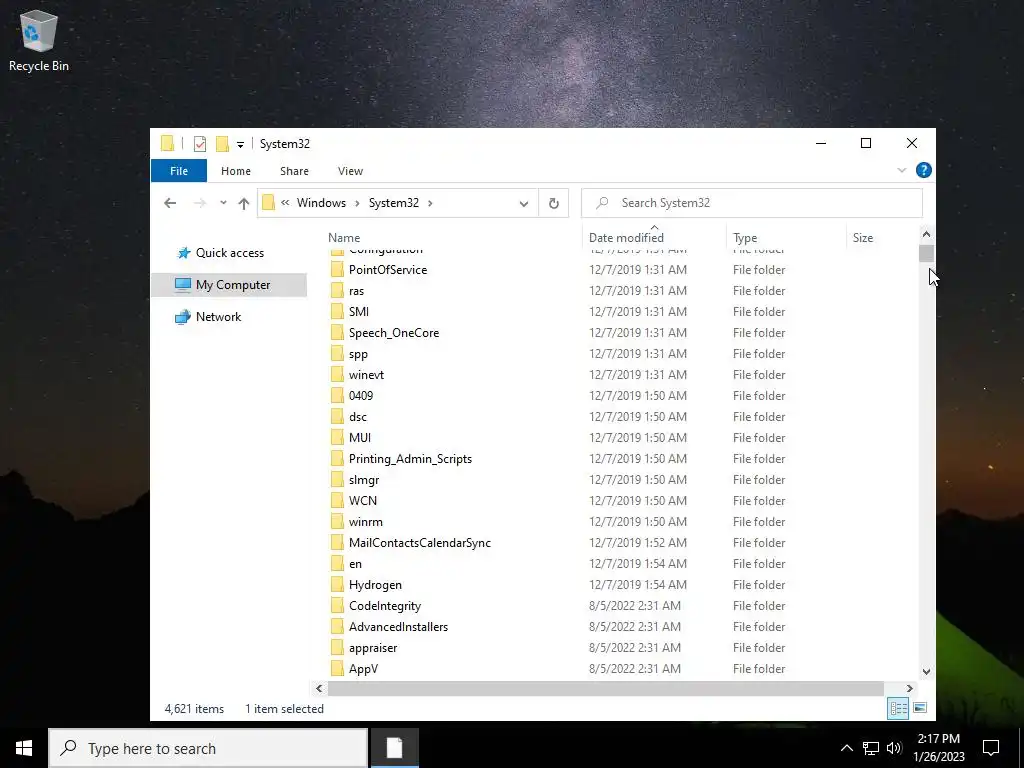Click the horizontal scrollbar left arrow
This screenshot has height=768, width=1024.
(319, 688)
